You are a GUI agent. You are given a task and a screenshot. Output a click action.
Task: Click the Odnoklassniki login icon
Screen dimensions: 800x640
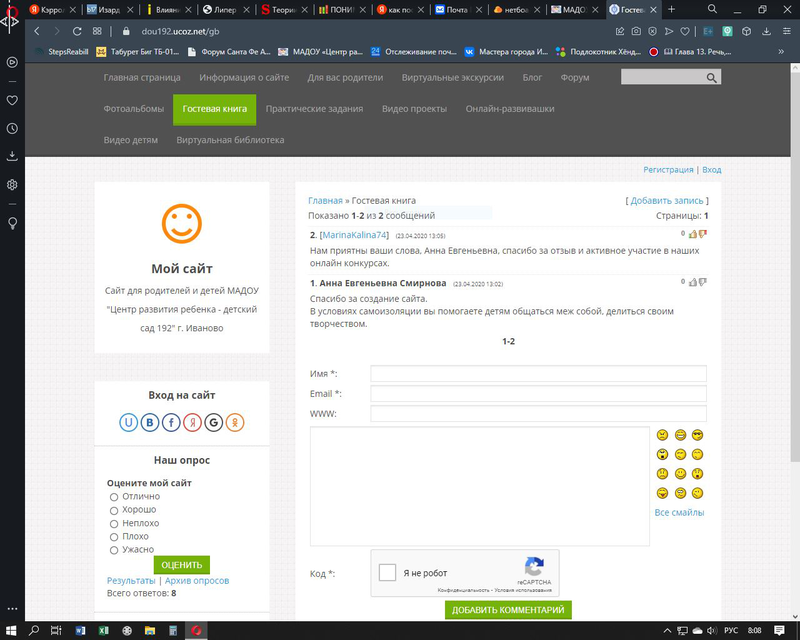235,422
